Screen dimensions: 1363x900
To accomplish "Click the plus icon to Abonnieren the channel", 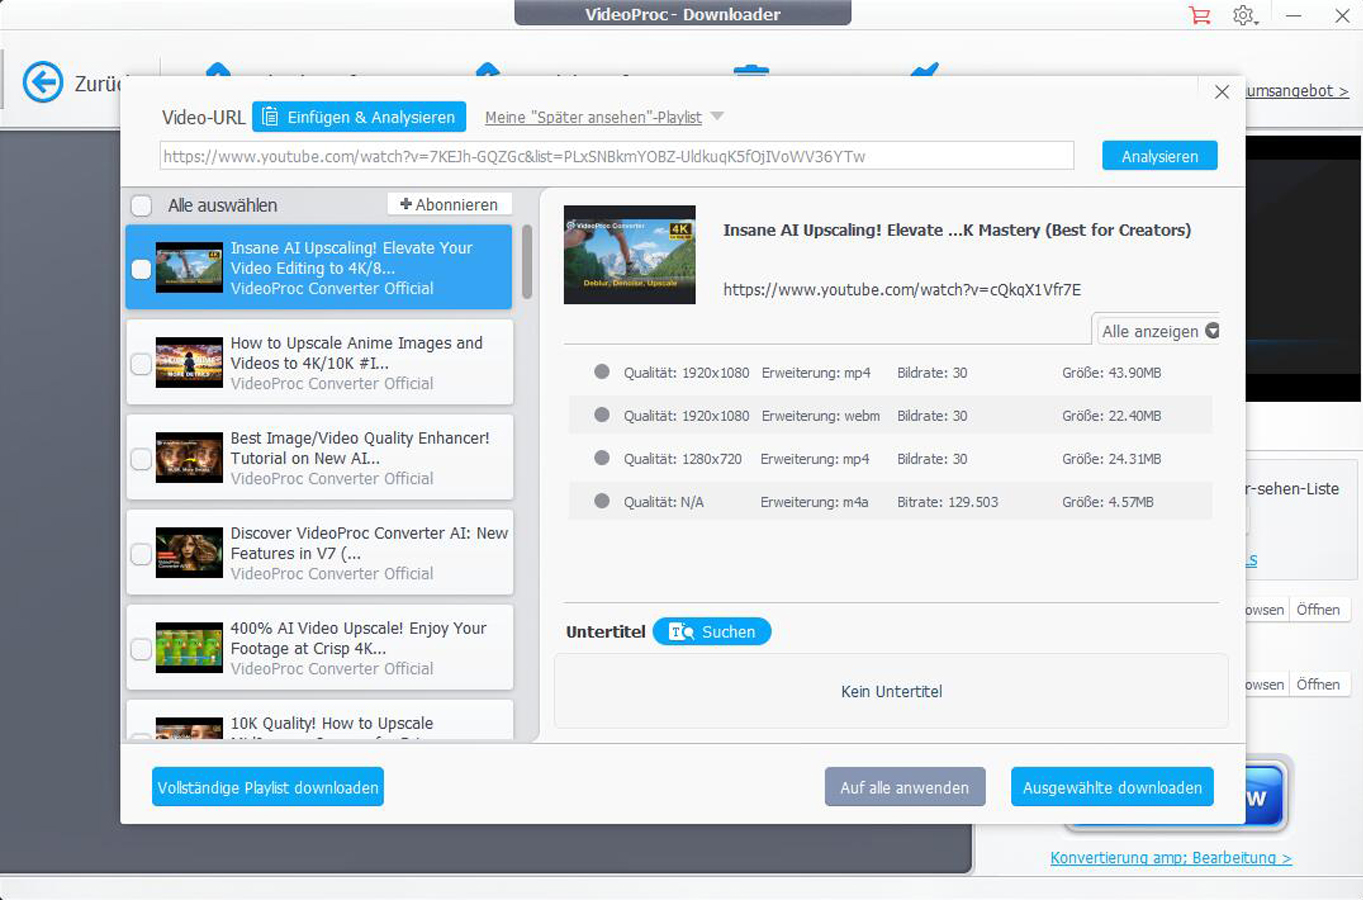I will tap(407, 204).
